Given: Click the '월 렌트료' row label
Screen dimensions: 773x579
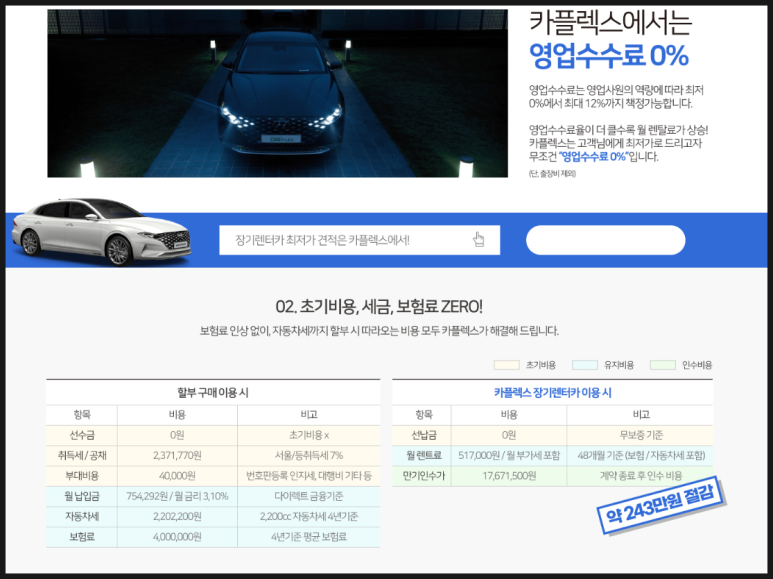Looking at the screenshot, I should 424,455.
